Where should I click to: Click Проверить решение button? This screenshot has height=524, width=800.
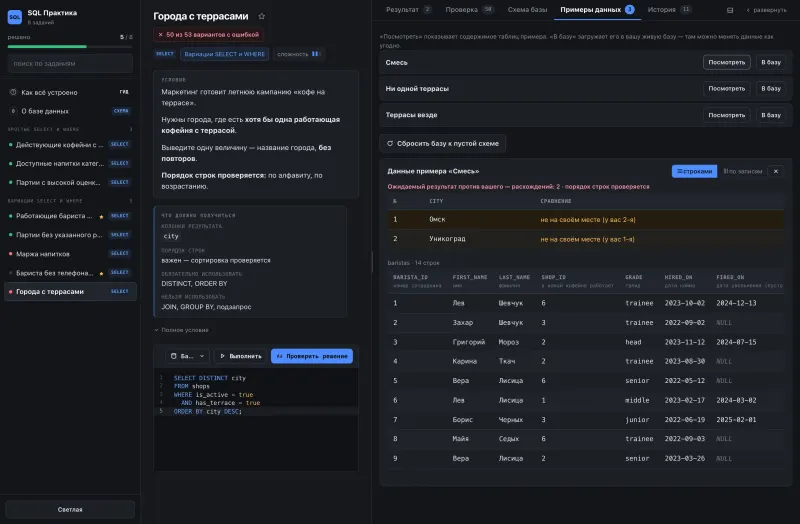(x=312, y=356)
